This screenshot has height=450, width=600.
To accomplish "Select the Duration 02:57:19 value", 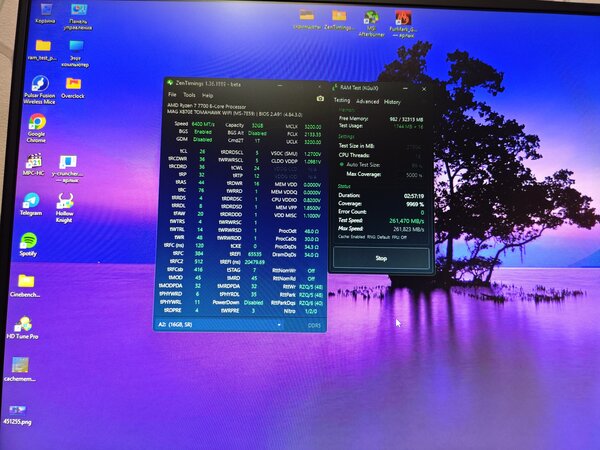I will click(x=414, y=196).
